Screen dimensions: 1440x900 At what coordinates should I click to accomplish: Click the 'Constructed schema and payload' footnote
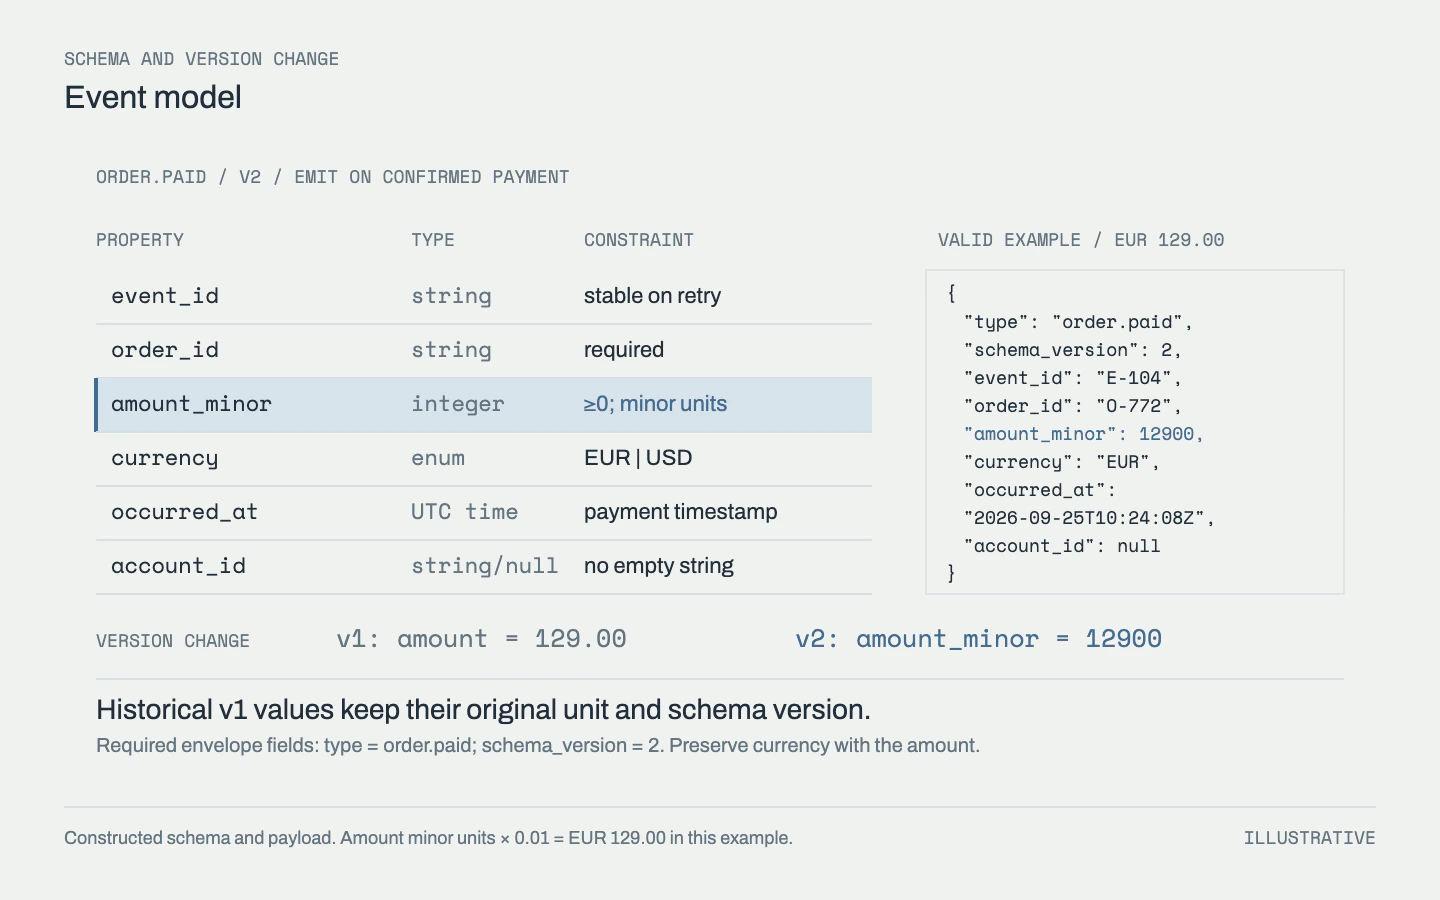click(428, 838)
